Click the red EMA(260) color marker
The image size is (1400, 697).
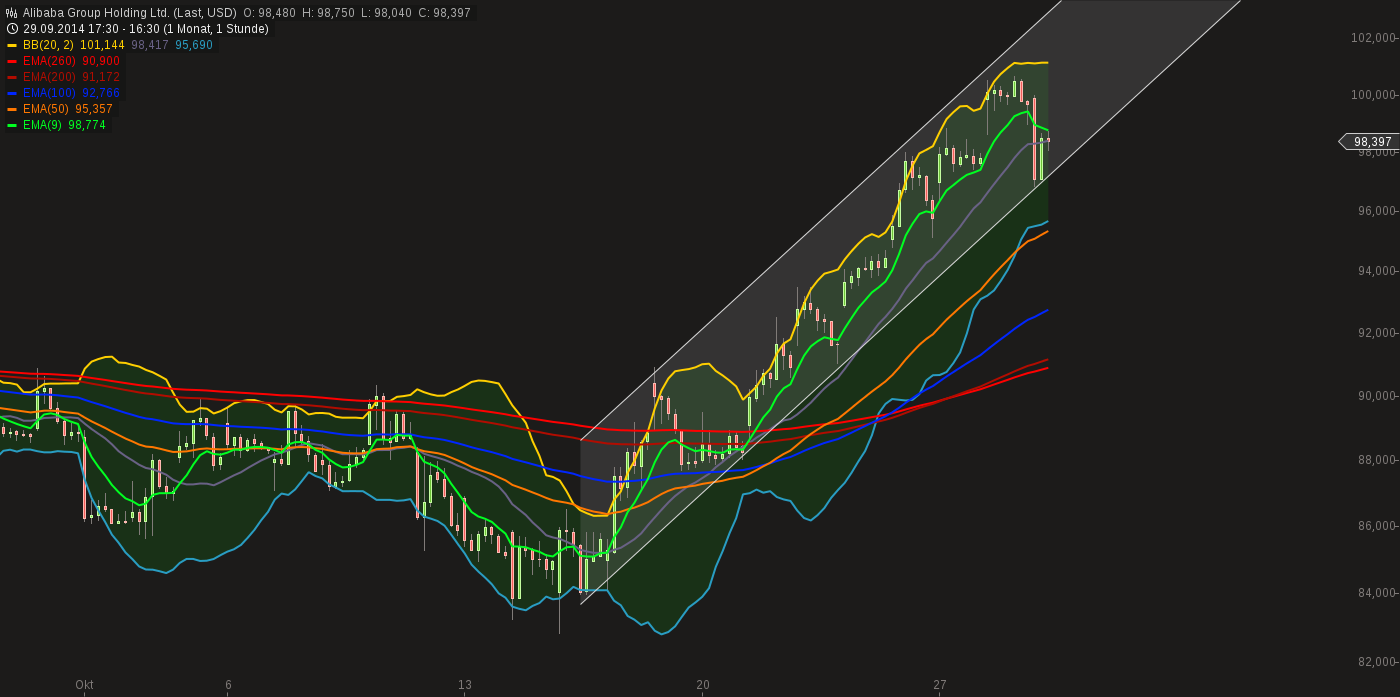pyautogui.click(x=12, y=61)
